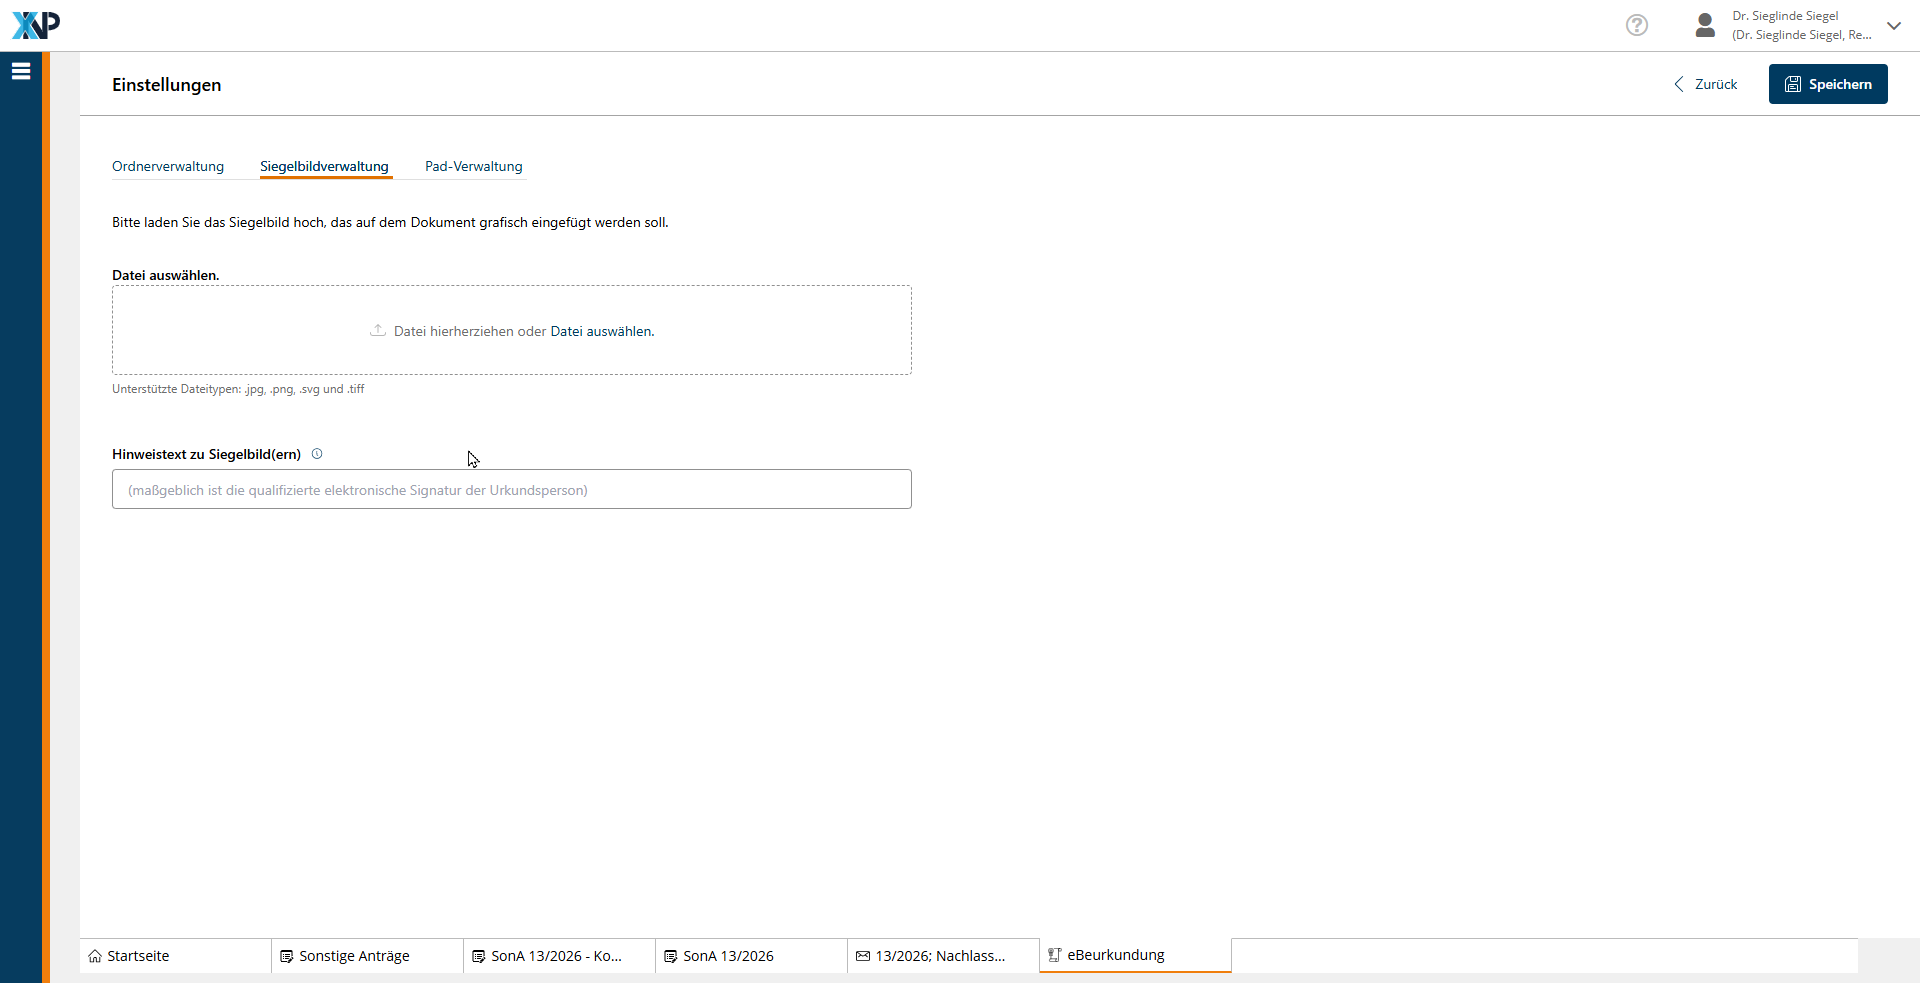
Task: Switch to SonA 13/2026 - Ko... tab
Action: (556, 956)
